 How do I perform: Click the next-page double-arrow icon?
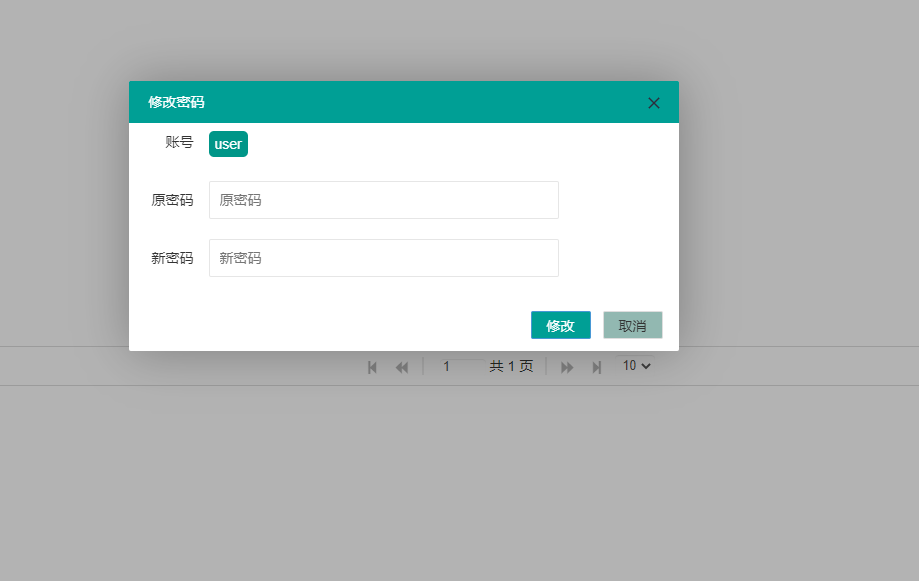click(566, 367)
